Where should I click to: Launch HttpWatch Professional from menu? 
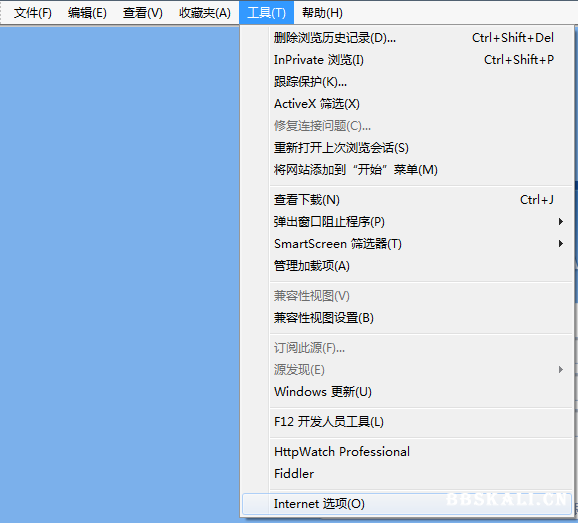pos(407,452)
